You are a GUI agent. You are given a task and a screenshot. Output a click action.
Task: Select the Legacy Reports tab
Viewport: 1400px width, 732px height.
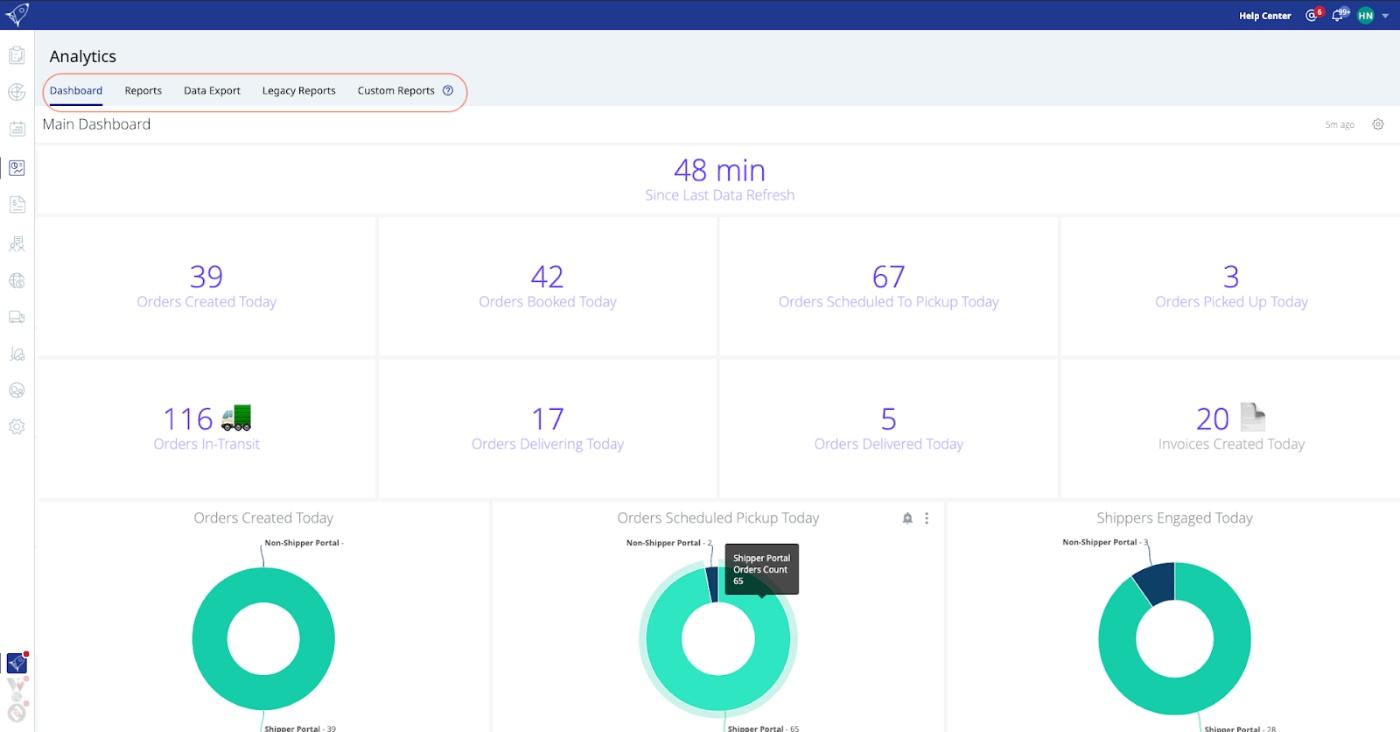coord(299,91)
